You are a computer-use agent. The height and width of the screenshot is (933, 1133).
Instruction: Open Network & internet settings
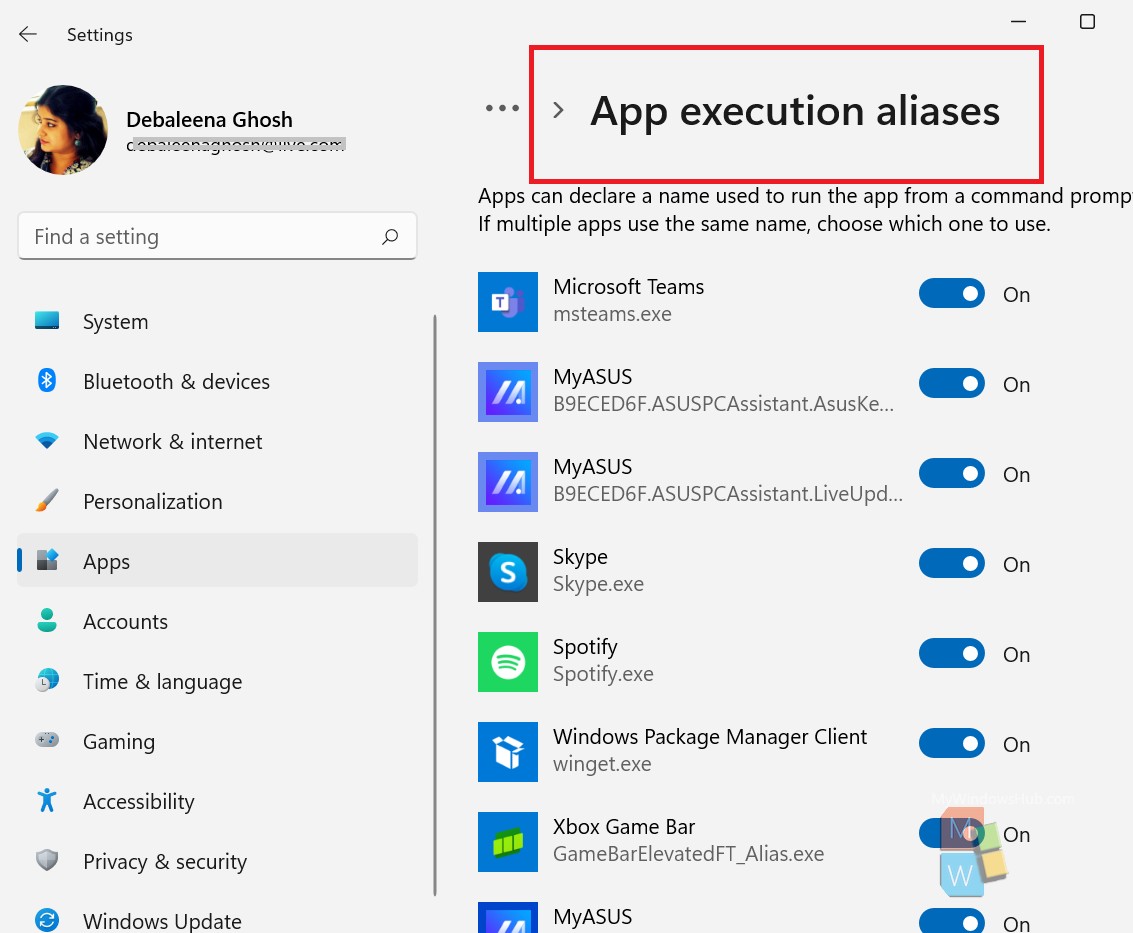173,441
